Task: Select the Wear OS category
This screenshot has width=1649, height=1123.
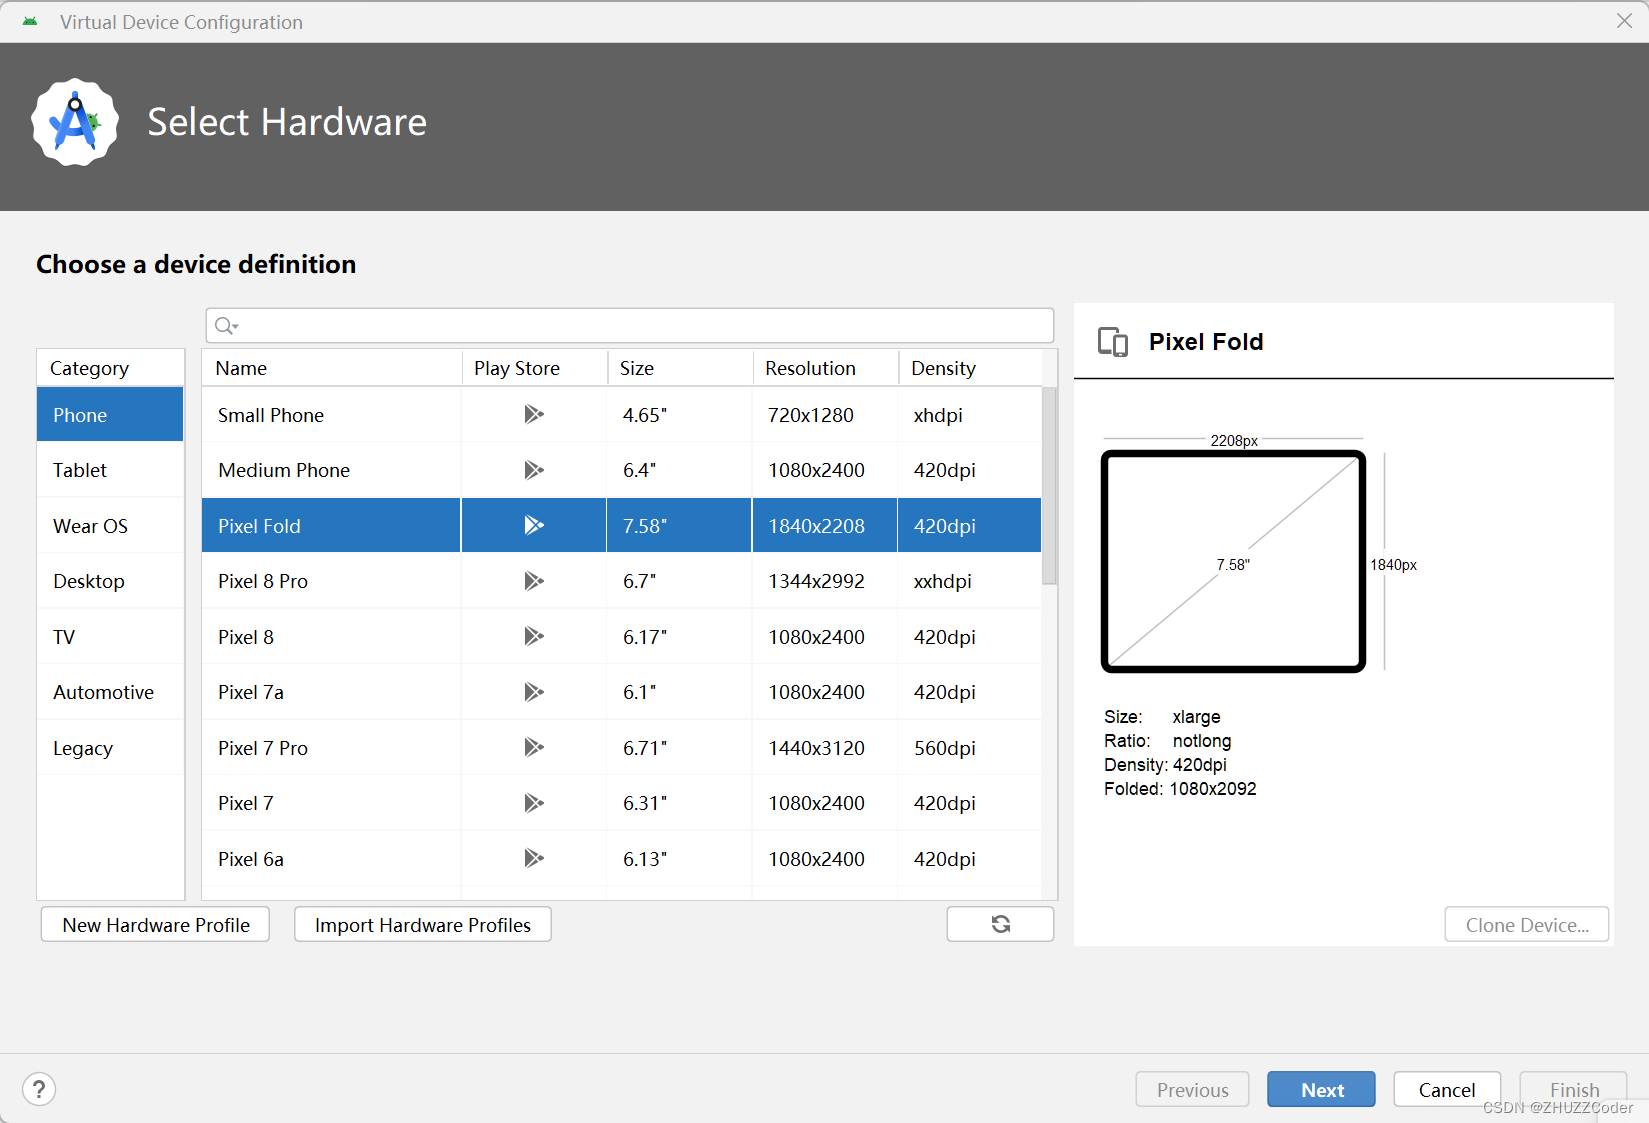Action: click(x=110, y=526)
